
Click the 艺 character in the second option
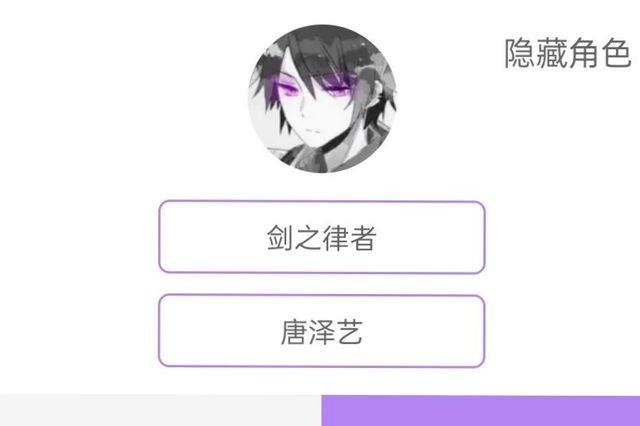349,332
